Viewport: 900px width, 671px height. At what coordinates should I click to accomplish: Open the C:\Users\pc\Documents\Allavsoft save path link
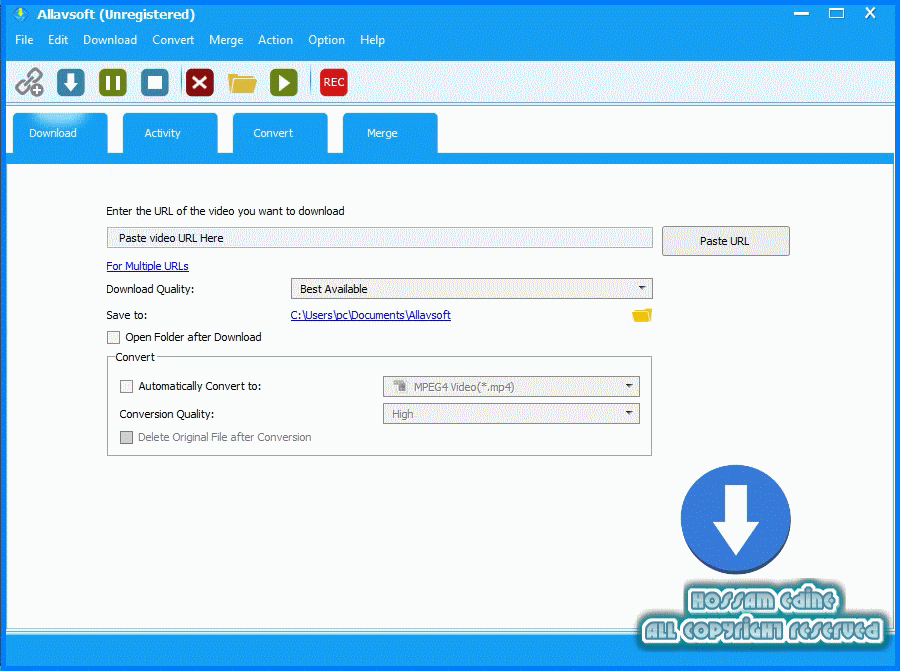[x=370, y=315]
